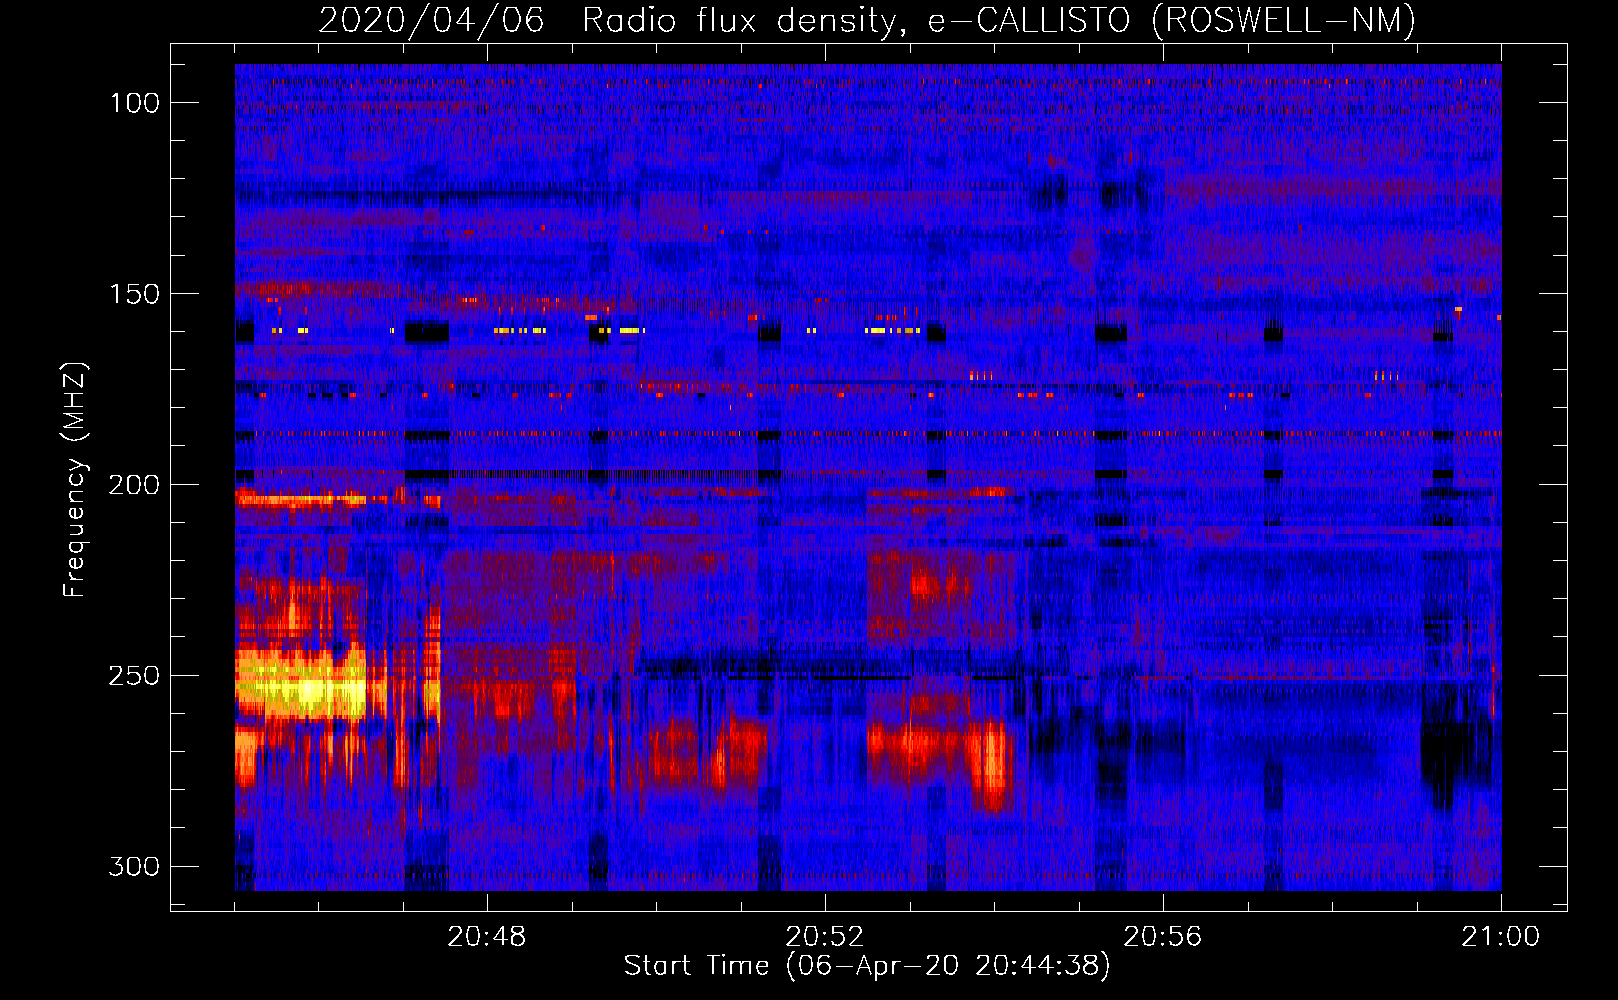
Task: Click the 20:52 time tick label
Action: click(825, 937)
